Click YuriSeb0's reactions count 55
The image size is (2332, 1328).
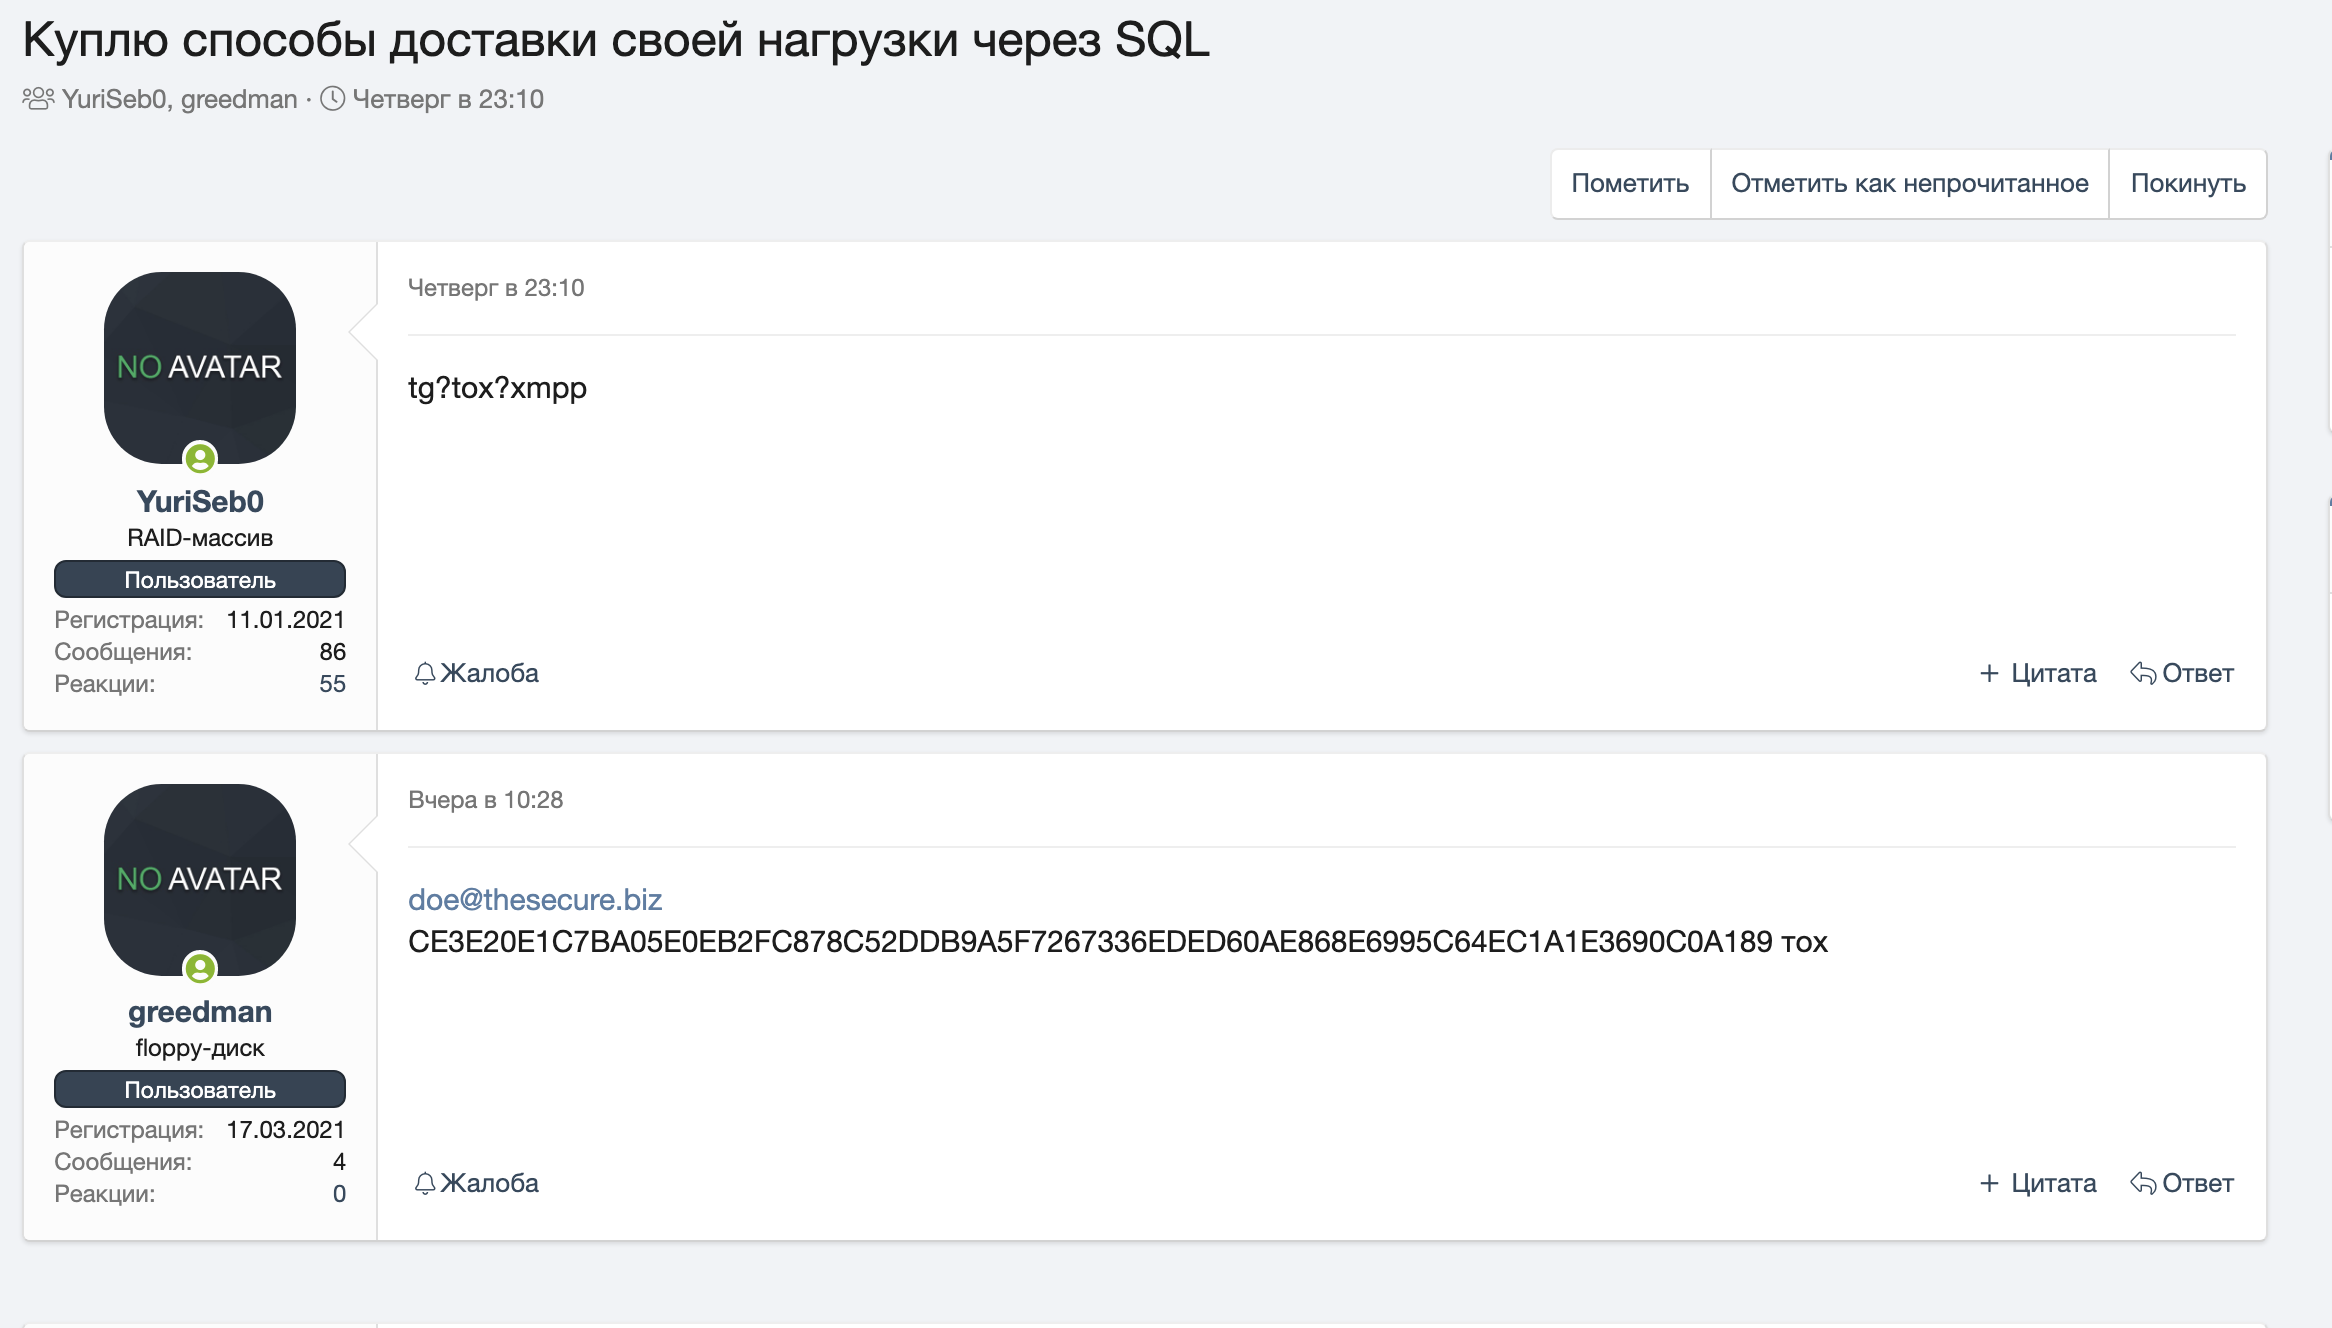point(332,684)
